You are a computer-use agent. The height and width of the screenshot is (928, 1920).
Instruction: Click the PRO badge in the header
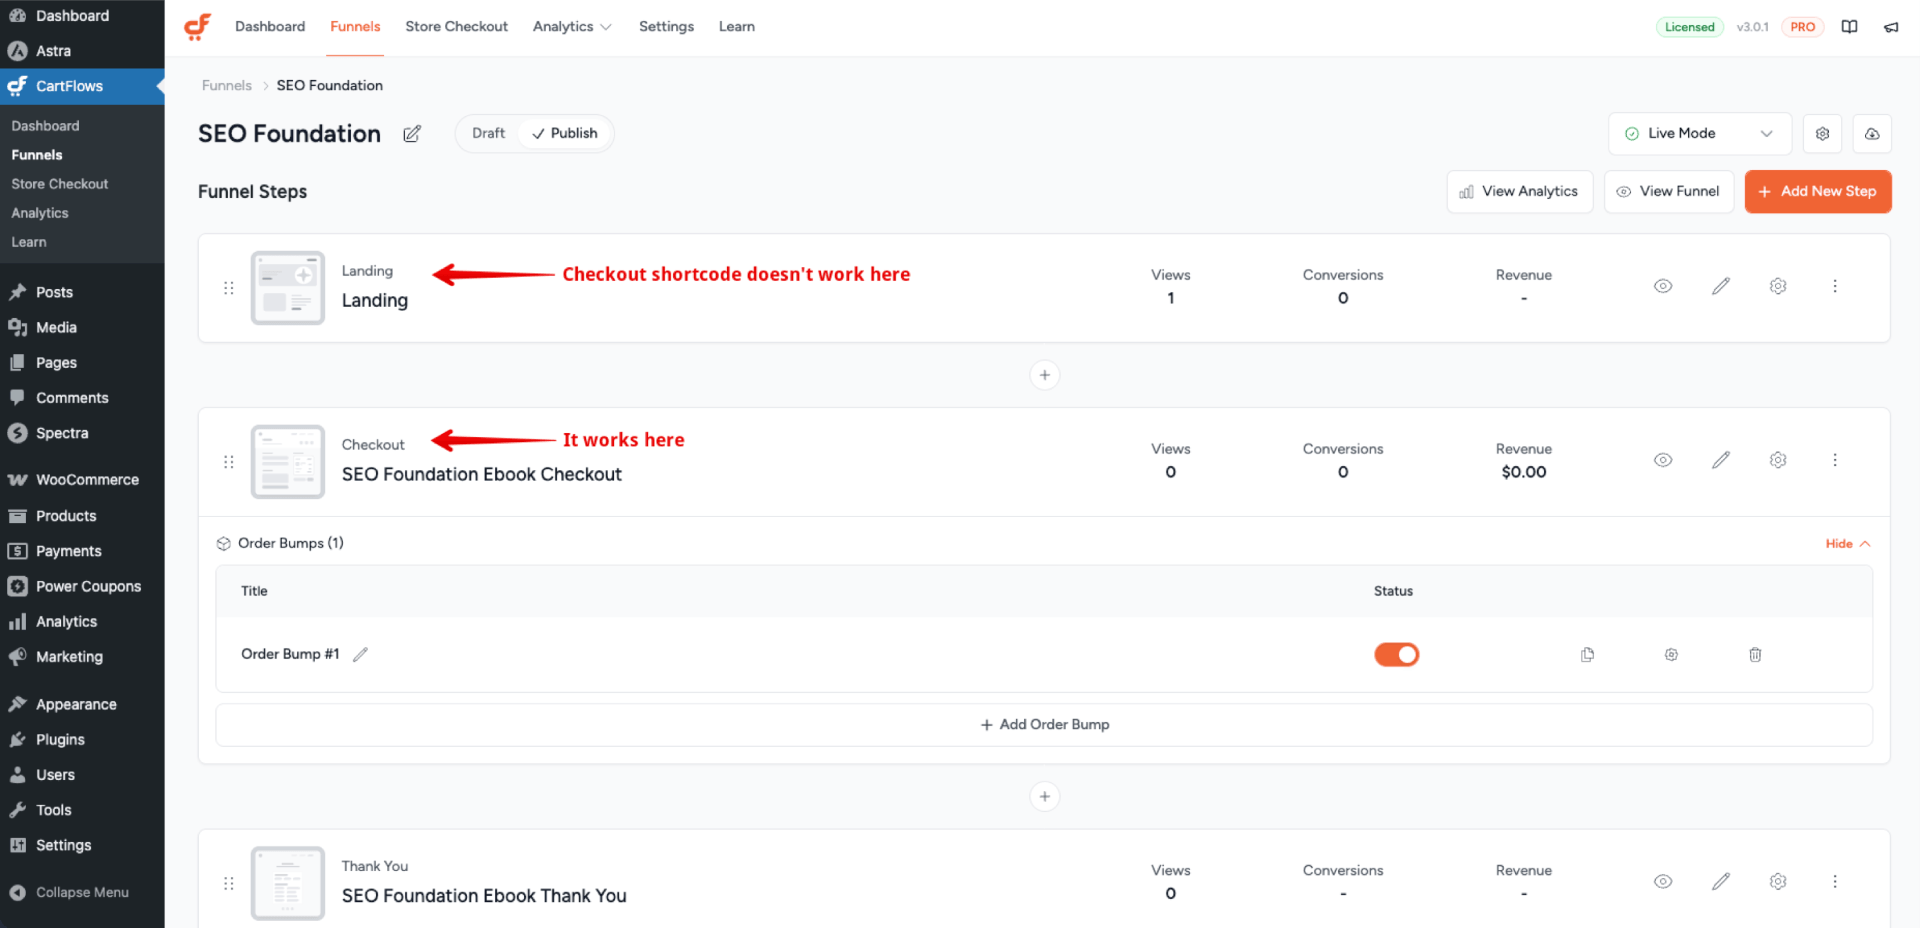[x=1803, y=27]
